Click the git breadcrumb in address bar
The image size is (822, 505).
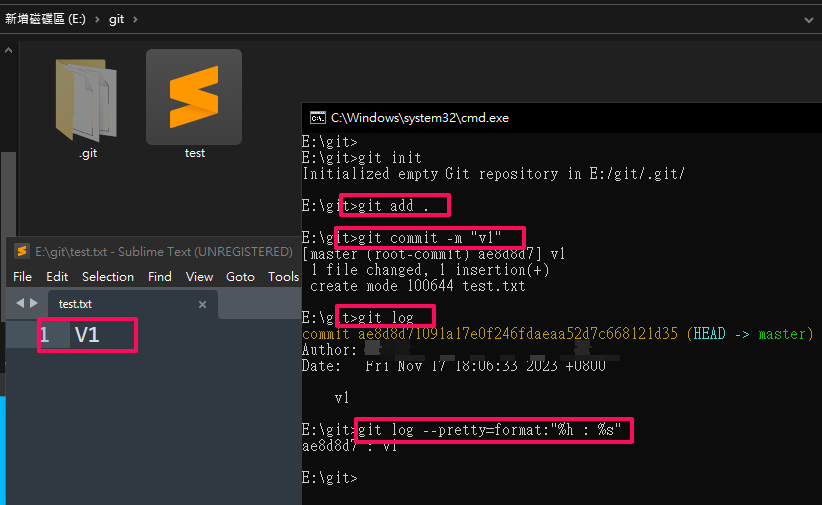point(116,19)
